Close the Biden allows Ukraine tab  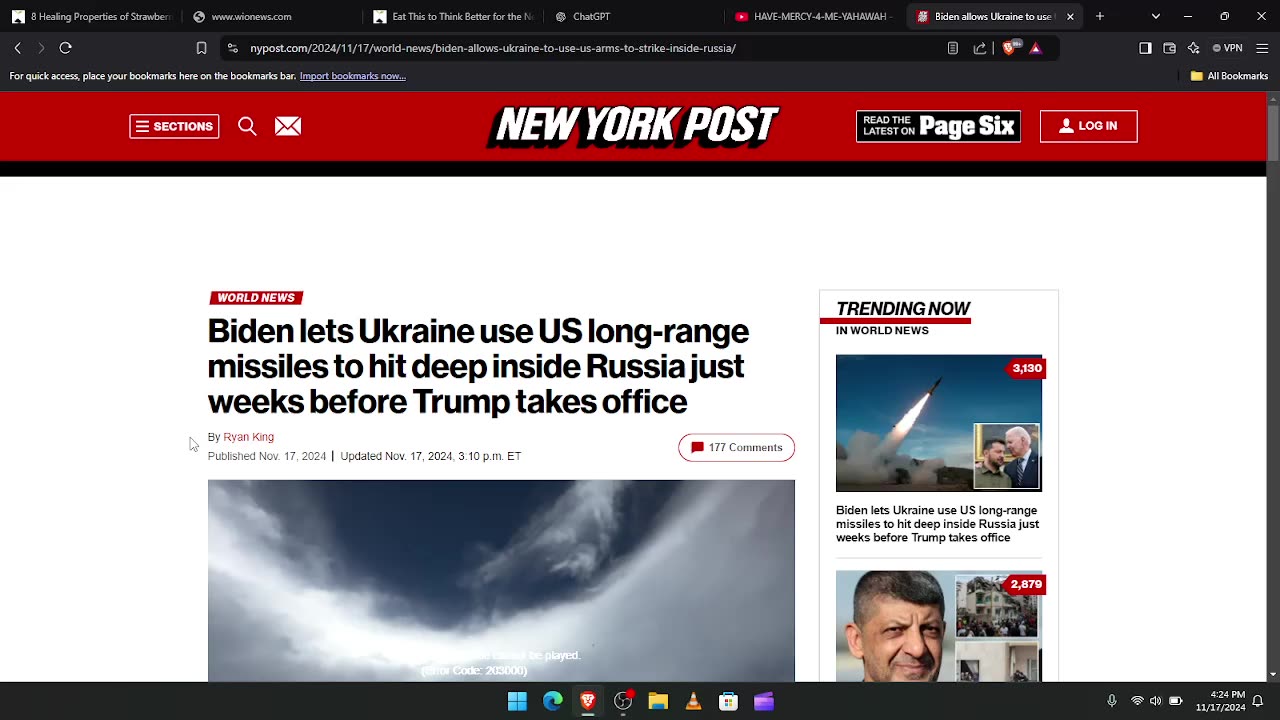[1070, 17]
